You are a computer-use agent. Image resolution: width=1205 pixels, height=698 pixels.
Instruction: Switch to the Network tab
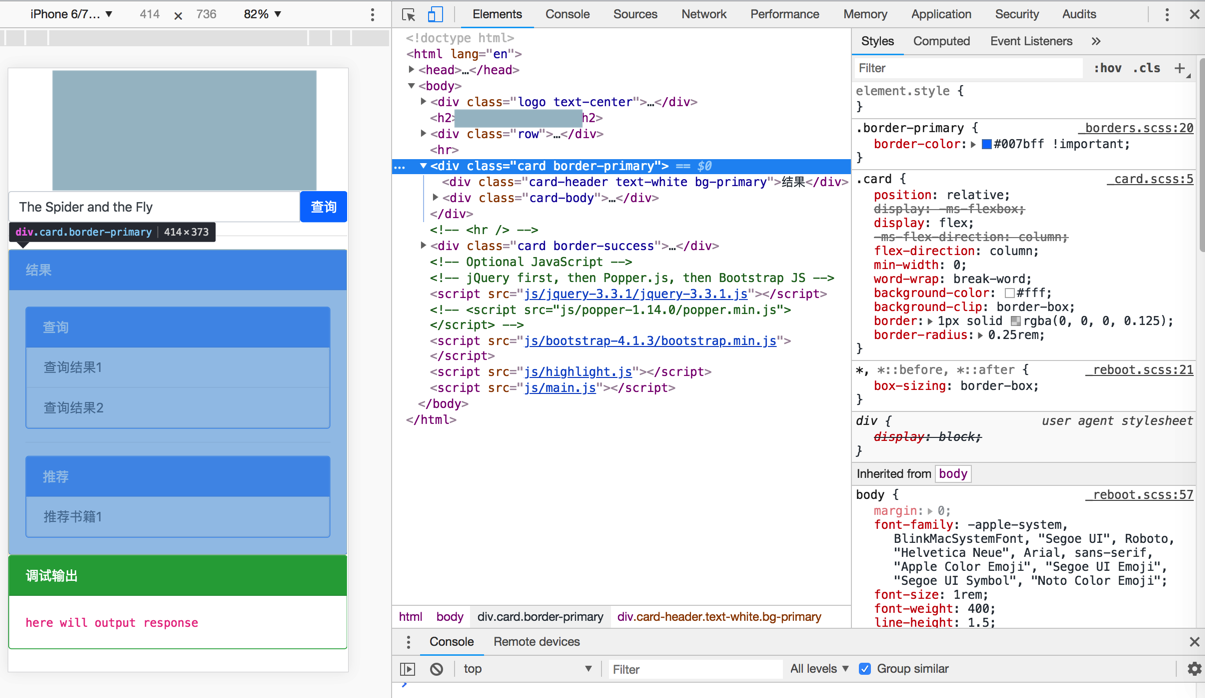point(703,15)
